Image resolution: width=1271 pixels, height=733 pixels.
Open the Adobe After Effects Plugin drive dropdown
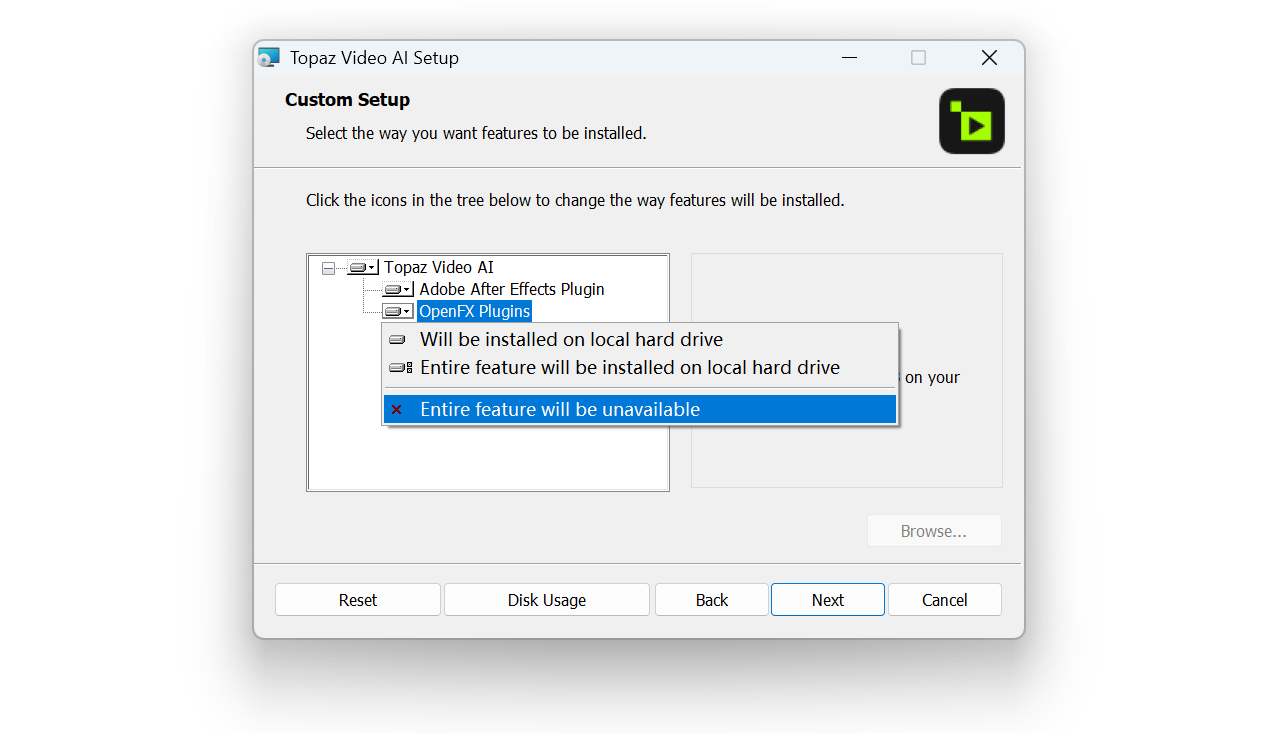pos(397,290)
